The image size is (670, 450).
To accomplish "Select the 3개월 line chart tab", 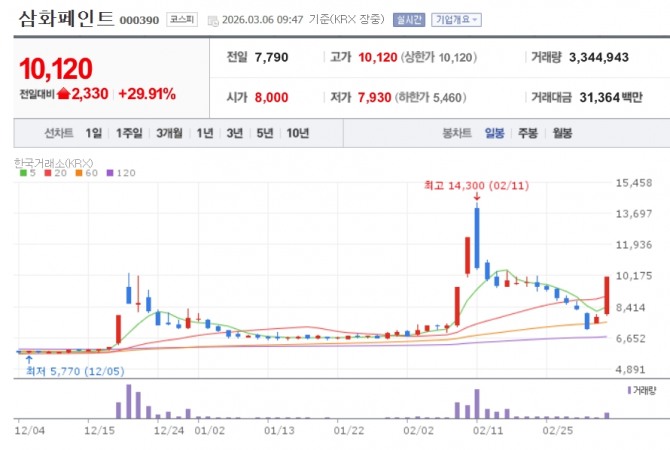I will tap(169, 133).
